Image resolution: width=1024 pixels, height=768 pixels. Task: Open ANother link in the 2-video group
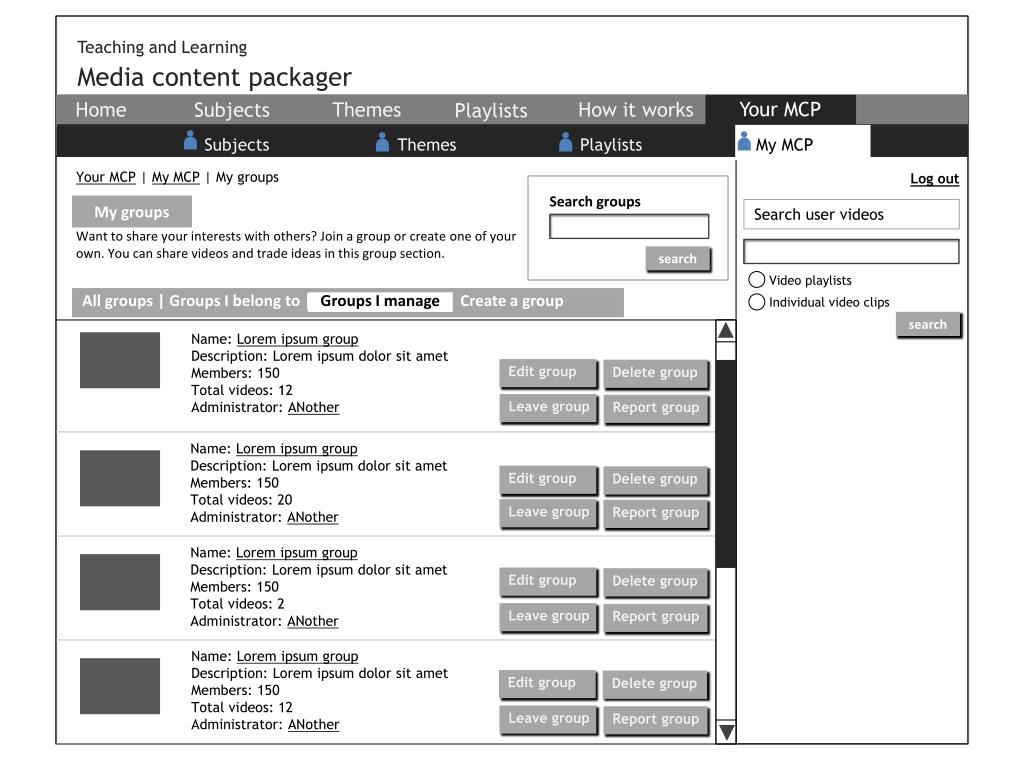click(x=313, y=620)
